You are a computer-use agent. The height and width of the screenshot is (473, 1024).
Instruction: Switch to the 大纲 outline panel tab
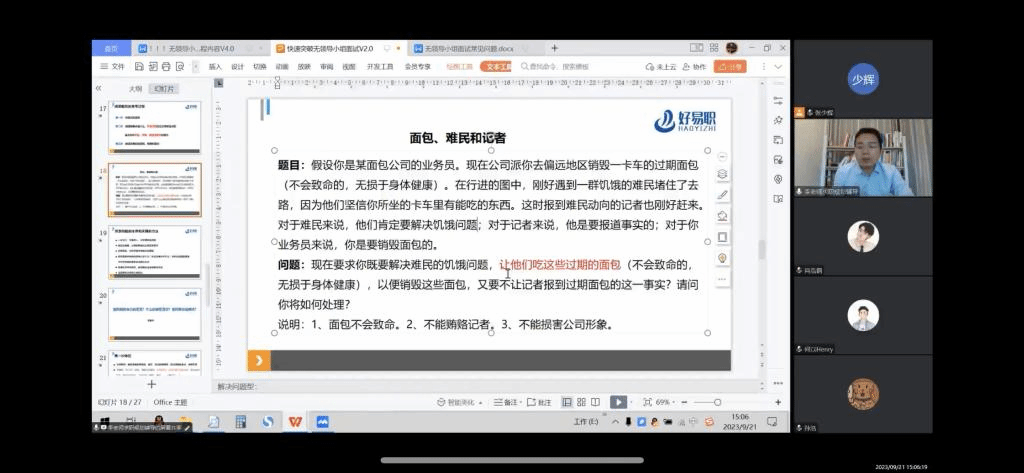coord(135,89)
